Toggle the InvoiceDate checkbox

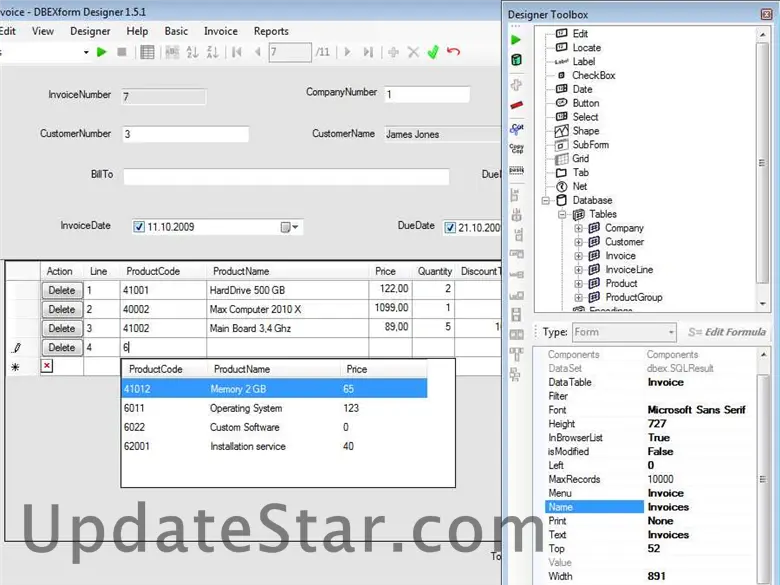click(139, 227)
